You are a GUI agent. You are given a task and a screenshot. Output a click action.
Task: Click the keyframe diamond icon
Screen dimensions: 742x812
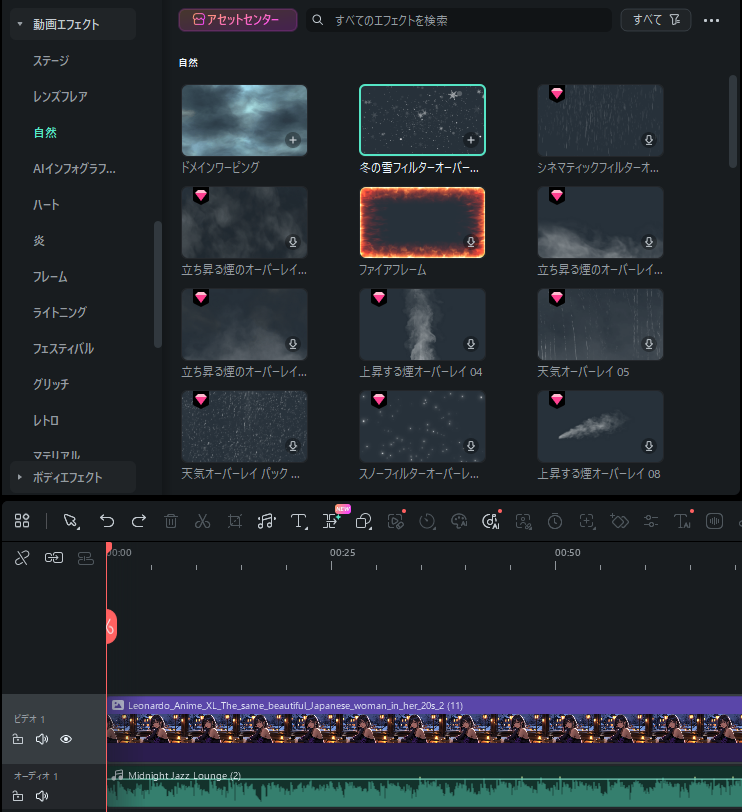[619, 520]
